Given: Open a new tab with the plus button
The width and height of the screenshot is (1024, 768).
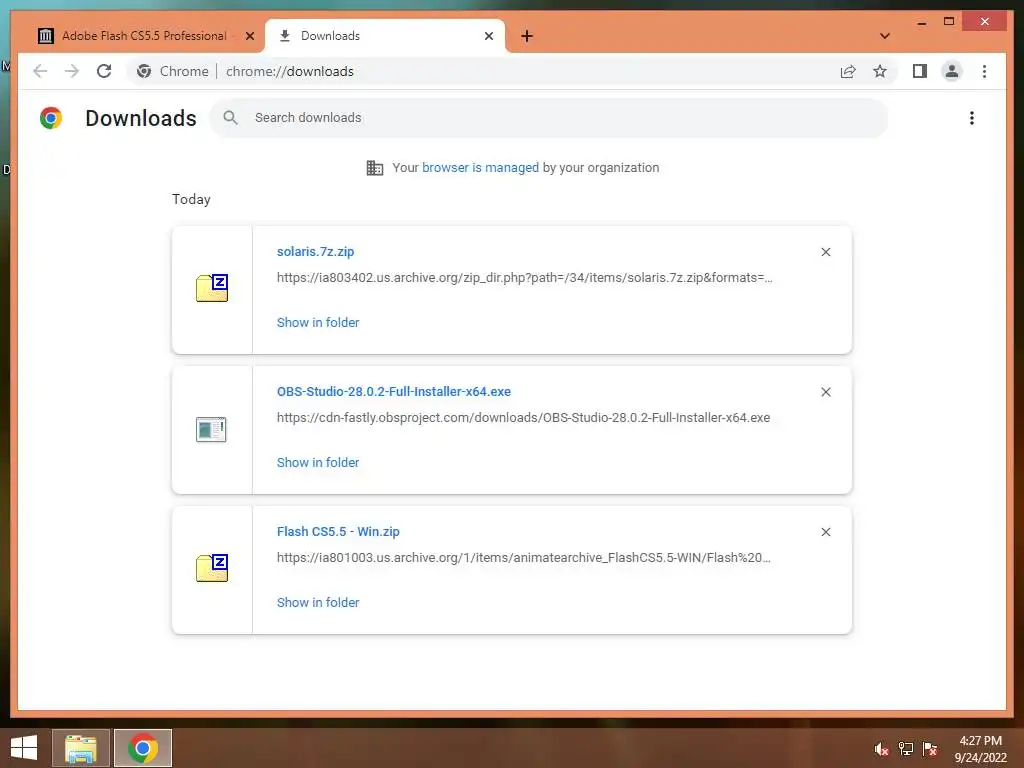Looking at the screenshot, I should pos(527,36).
